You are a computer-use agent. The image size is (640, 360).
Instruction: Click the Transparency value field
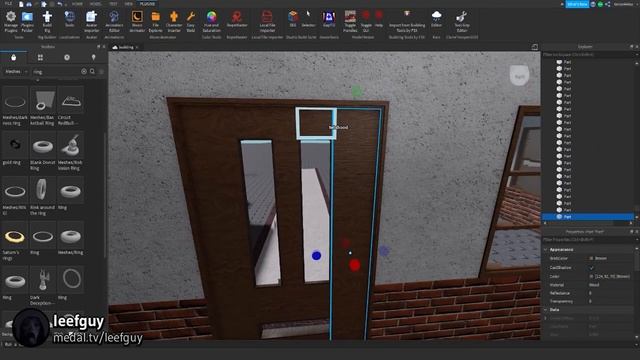[x=610, y=301]
